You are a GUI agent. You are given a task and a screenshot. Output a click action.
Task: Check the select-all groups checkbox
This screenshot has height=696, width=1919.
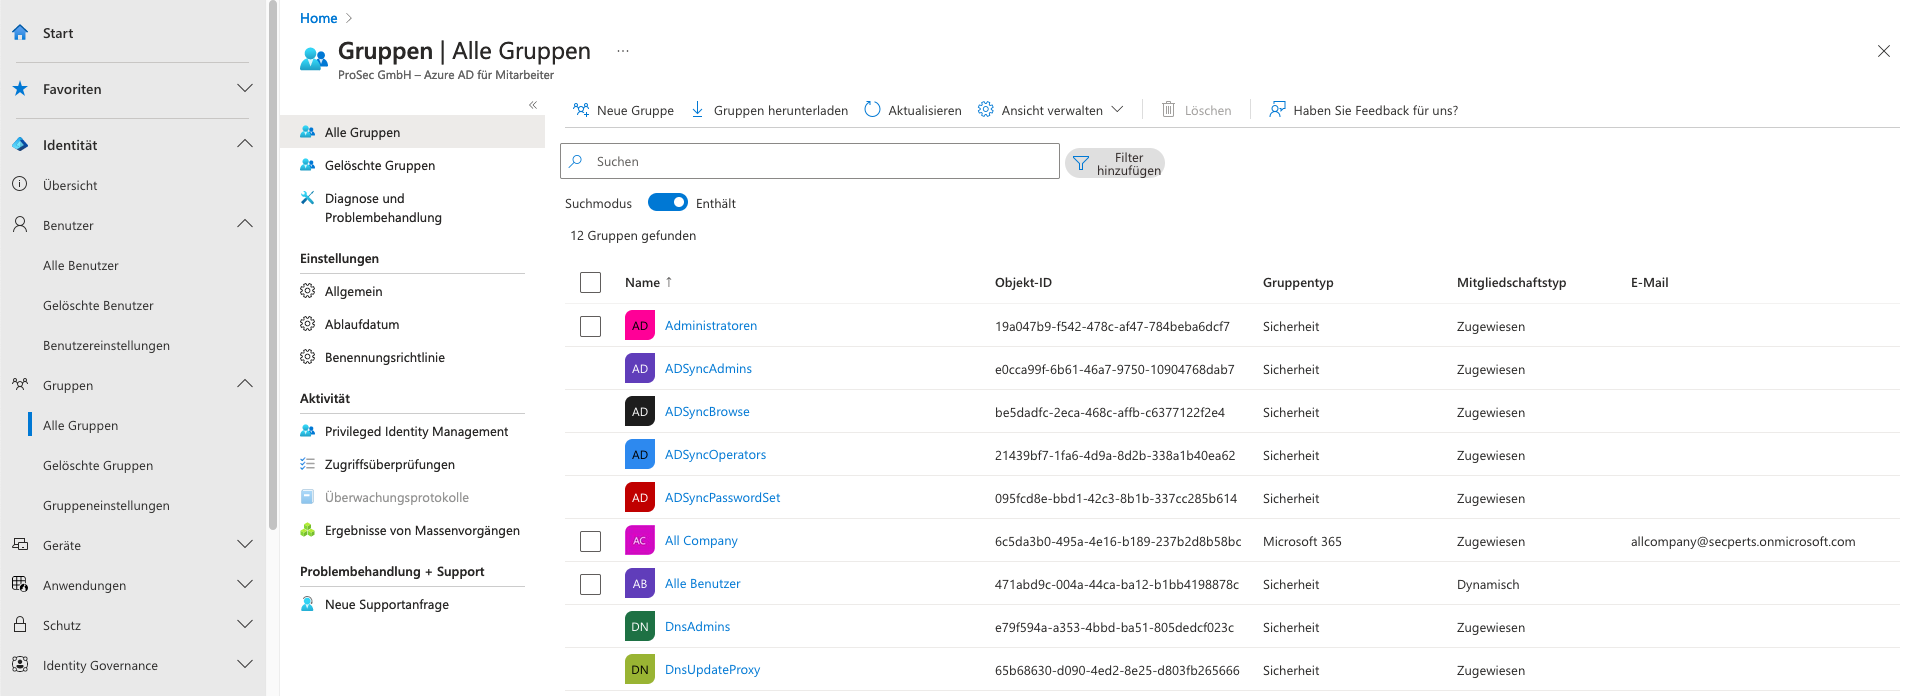click(x=591, y=282)
